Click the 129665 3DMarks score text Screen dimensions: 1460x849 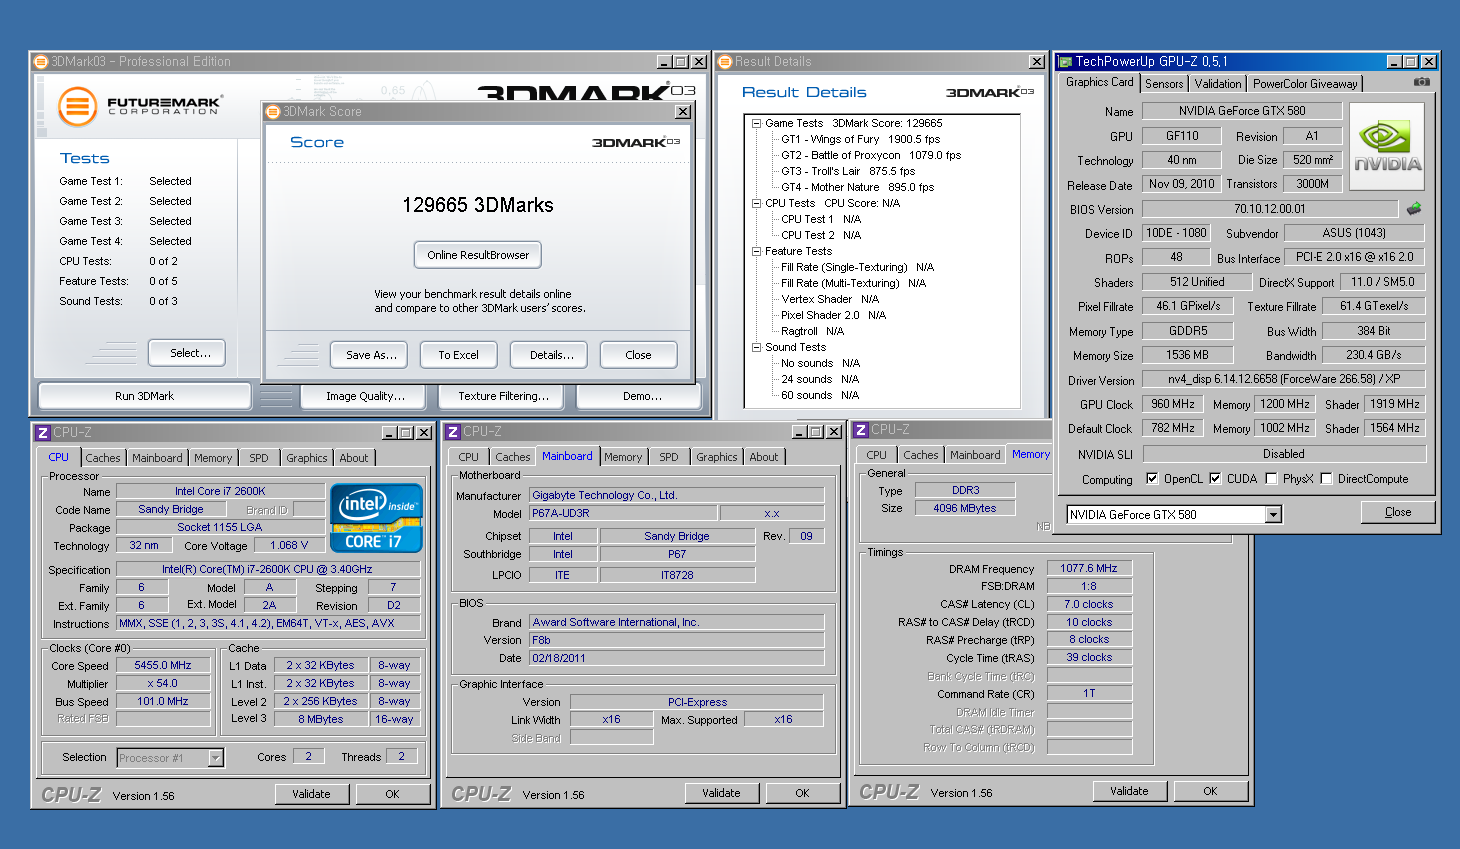pyautogui.click(x=478, y=205)
